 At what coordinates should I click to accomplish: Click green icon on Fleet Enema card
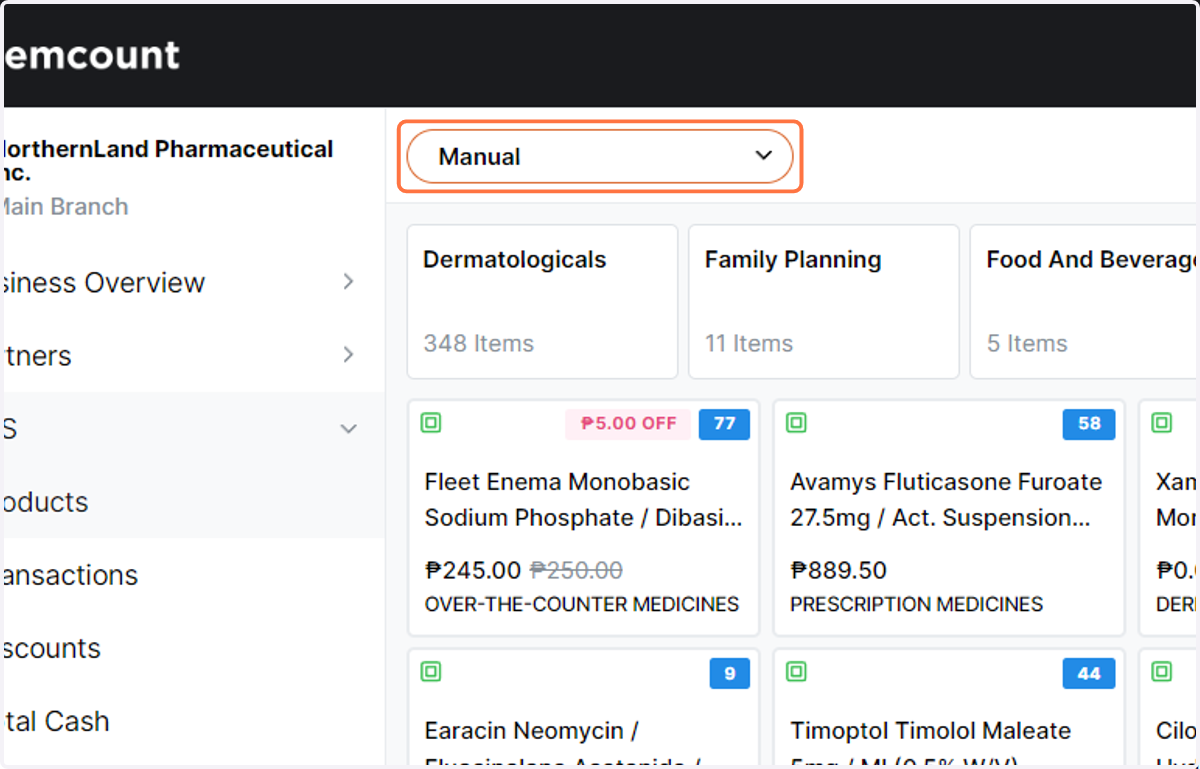(431, 423)
